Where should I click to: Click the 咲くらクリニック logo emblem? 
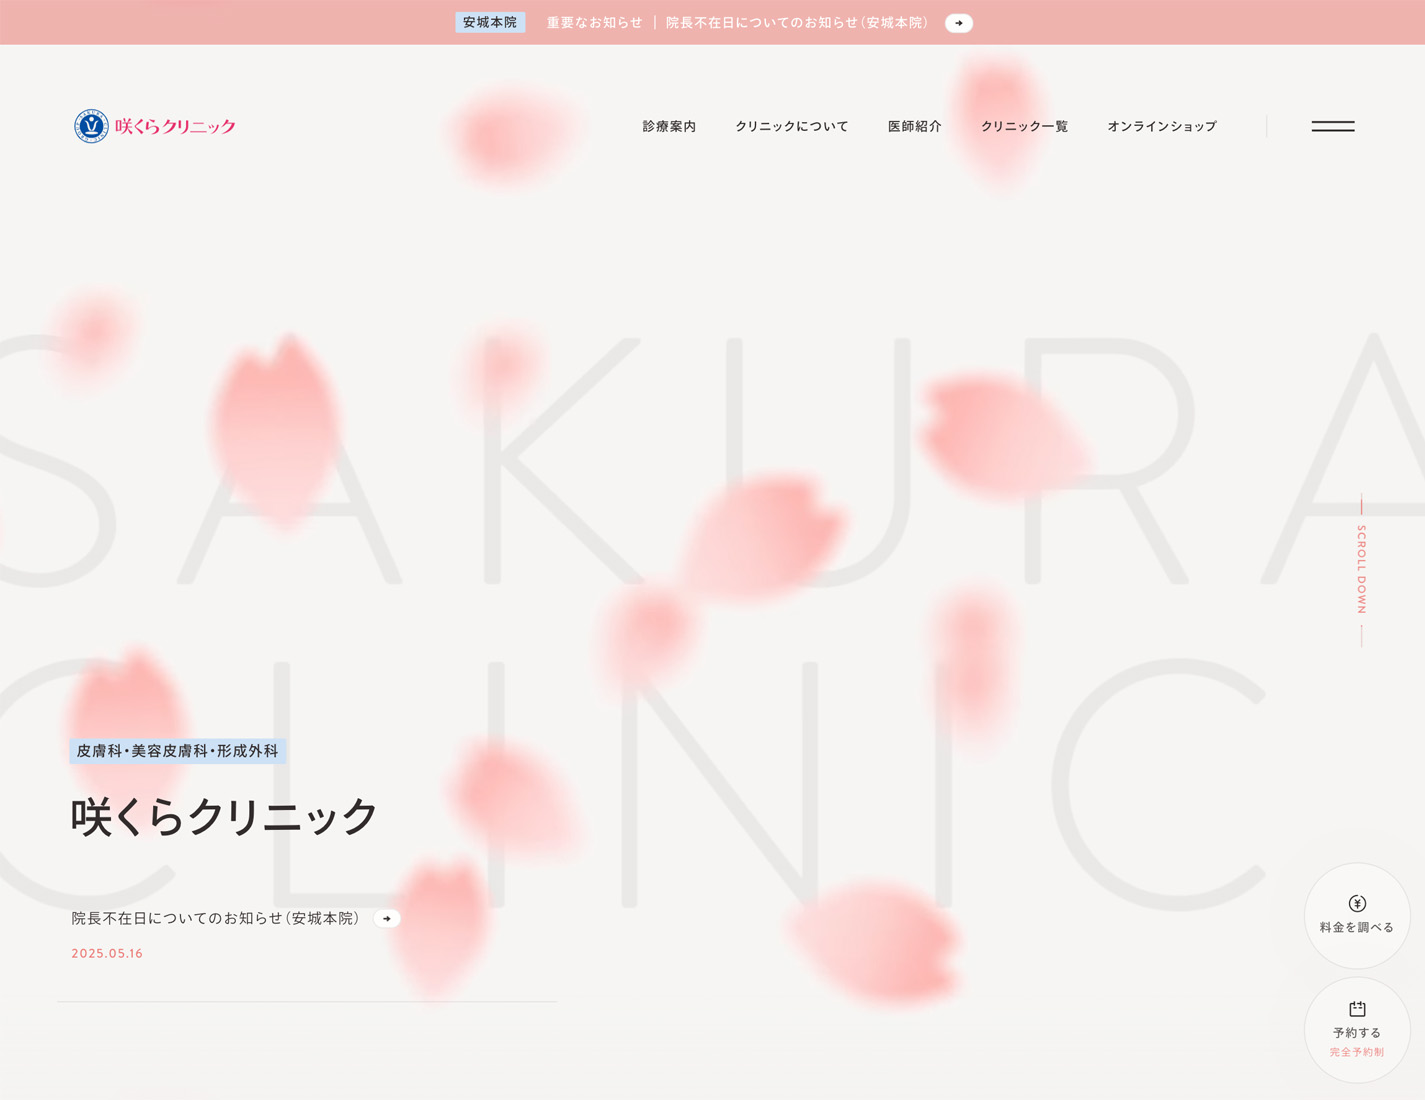pos(91,126)
